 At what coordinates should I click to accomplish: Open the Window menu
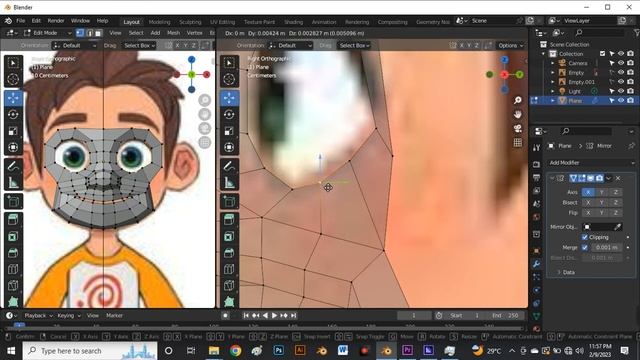(80, 21)
